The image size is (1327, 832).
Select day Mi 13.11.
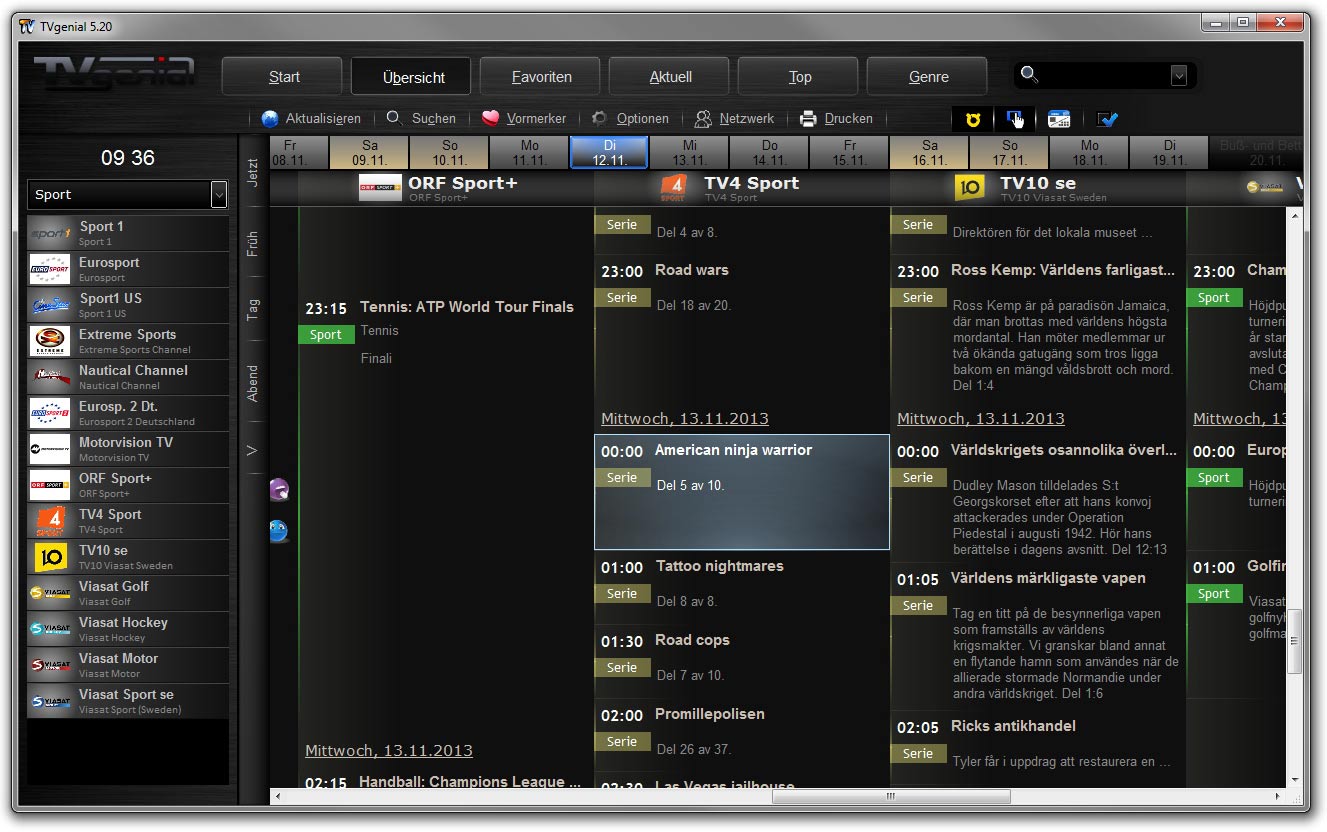pyautogui.click(x=690, y=153)
